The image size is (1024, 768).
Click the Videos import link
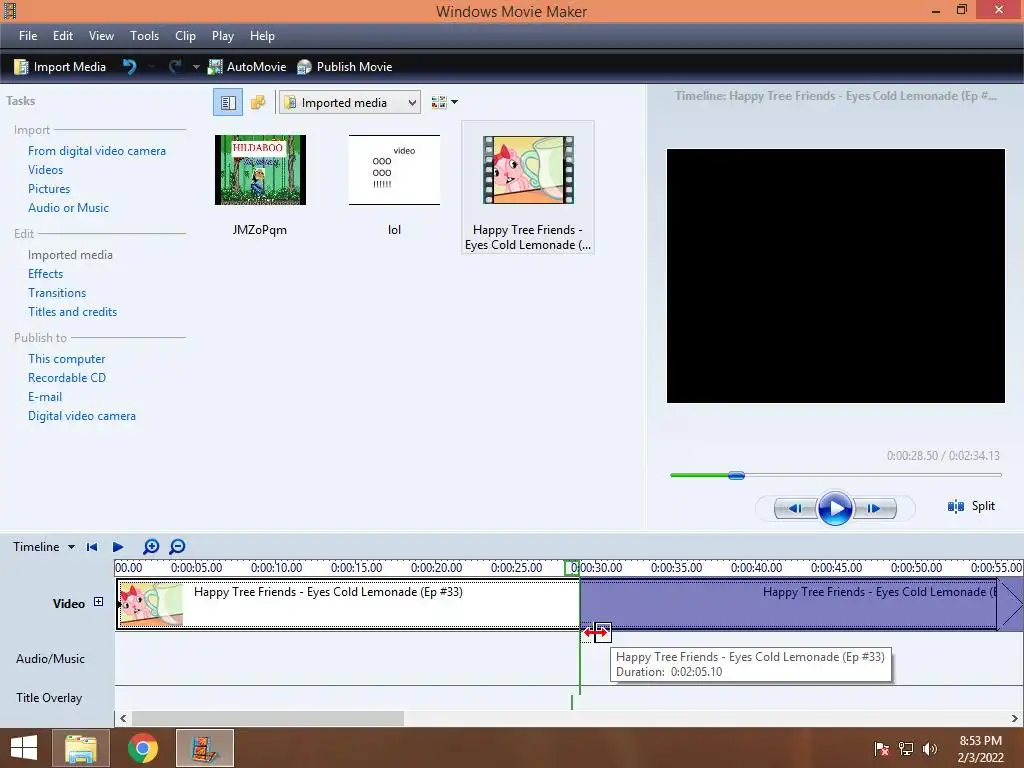[x=46, y=170]
